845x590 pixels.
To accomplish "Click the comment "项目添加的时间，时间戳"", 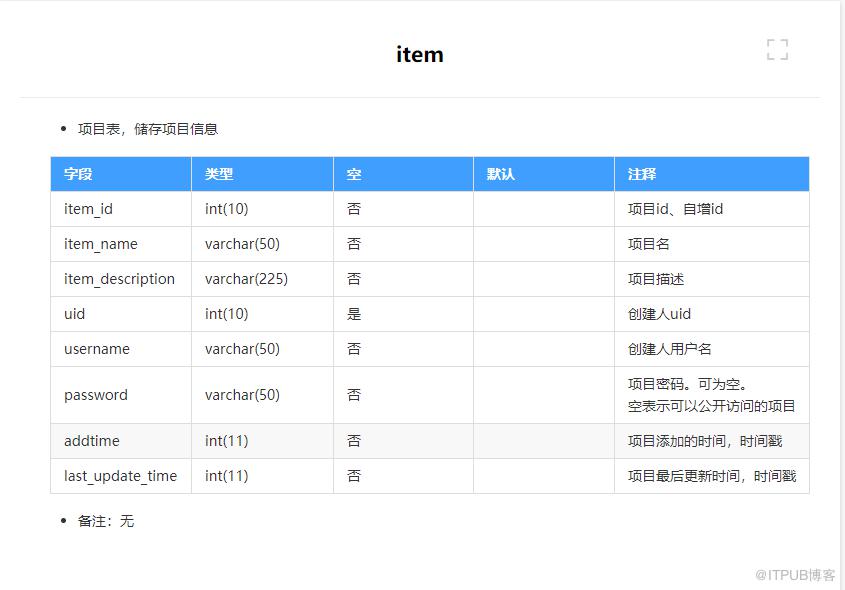I will (705, 441).
